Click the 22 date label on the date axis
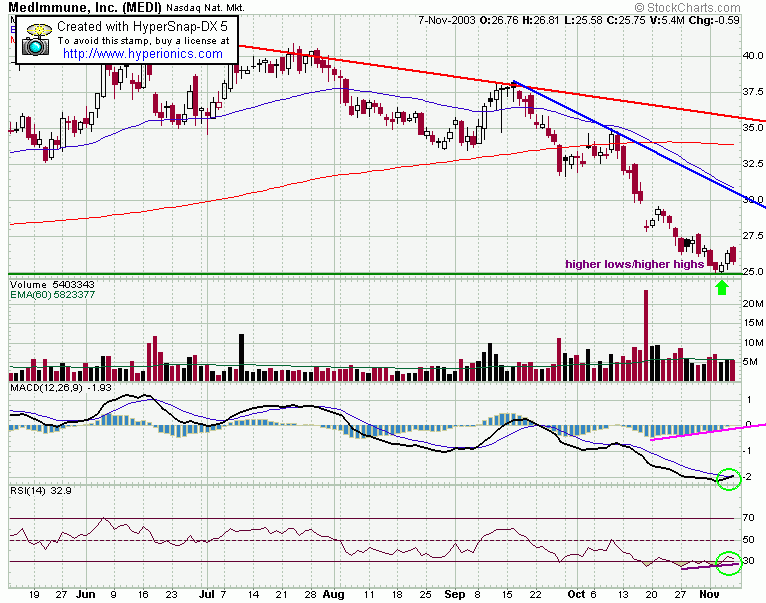 coord(536,594)
